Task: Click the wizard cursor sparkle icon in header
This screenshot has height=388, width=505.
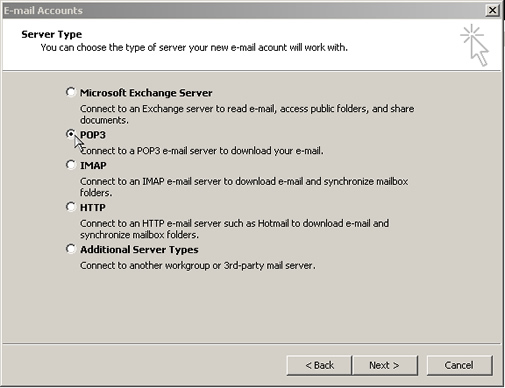Action: [x=475, y=45]
